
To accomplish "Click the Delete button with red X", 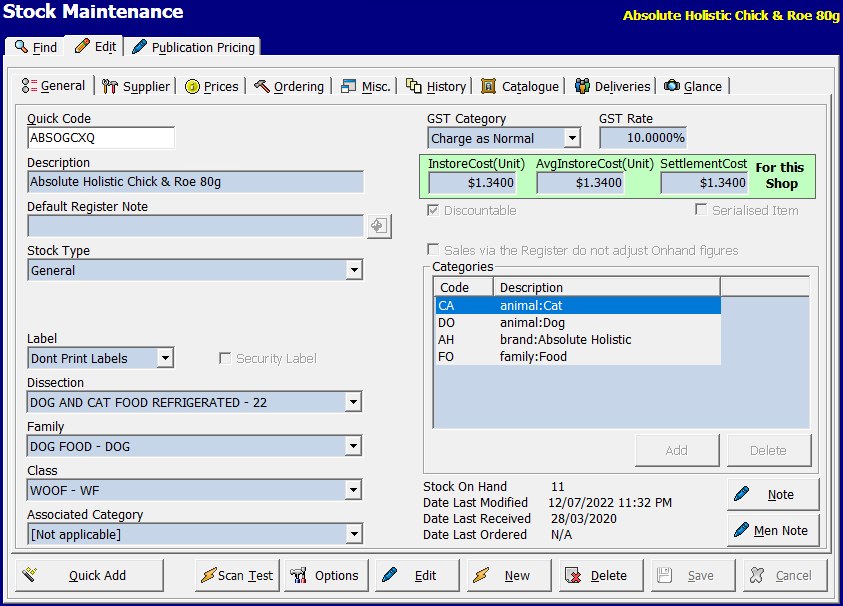I will click(598, 575).
